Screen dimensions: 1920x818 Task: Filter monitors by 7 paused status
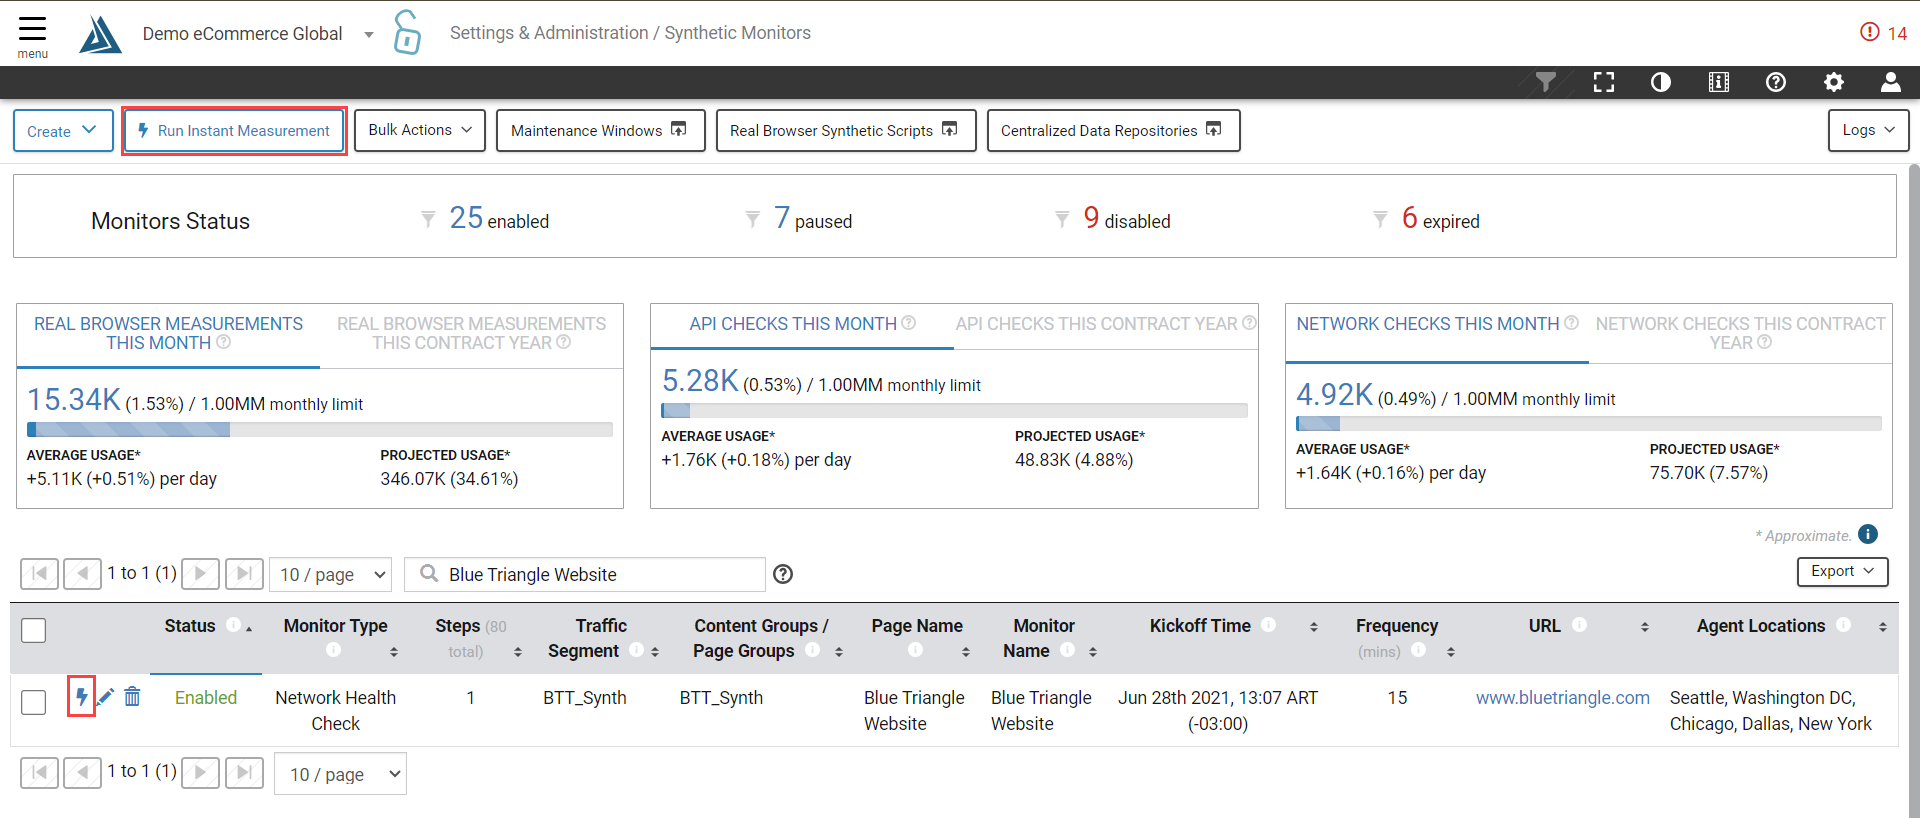click(x=812, y=220)
